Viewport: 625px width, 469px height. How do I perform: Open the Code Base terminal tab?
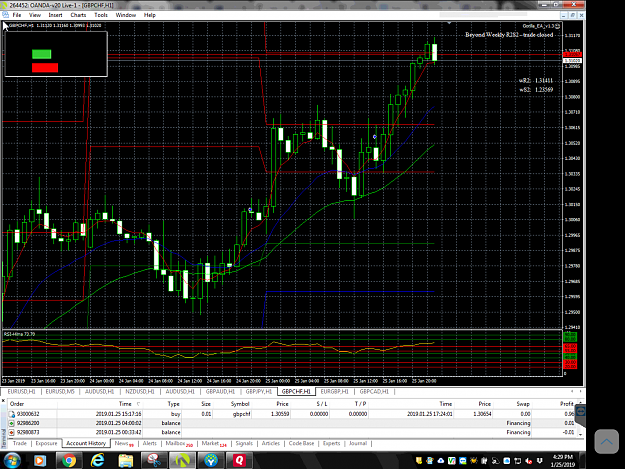tap(301, 443)
